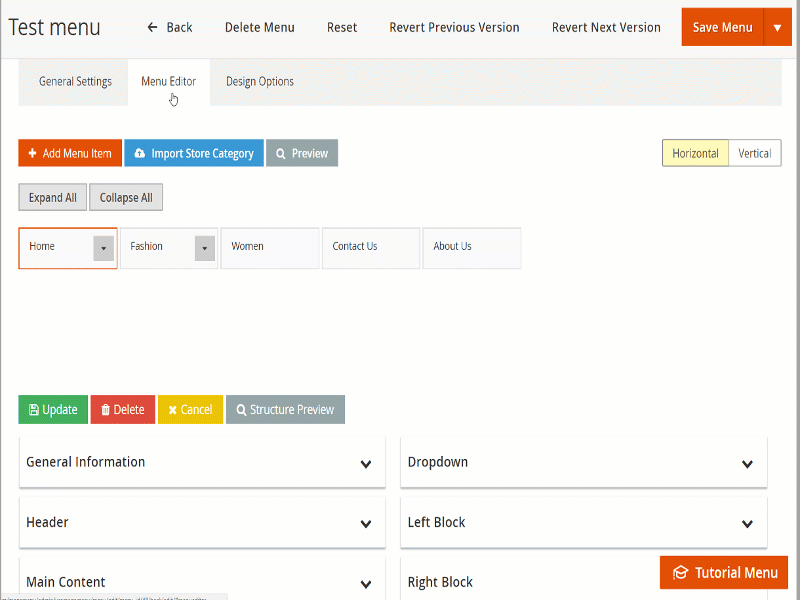The image size is (800, 600).
Task: Expand the General Information section
Action: point(365,464)
